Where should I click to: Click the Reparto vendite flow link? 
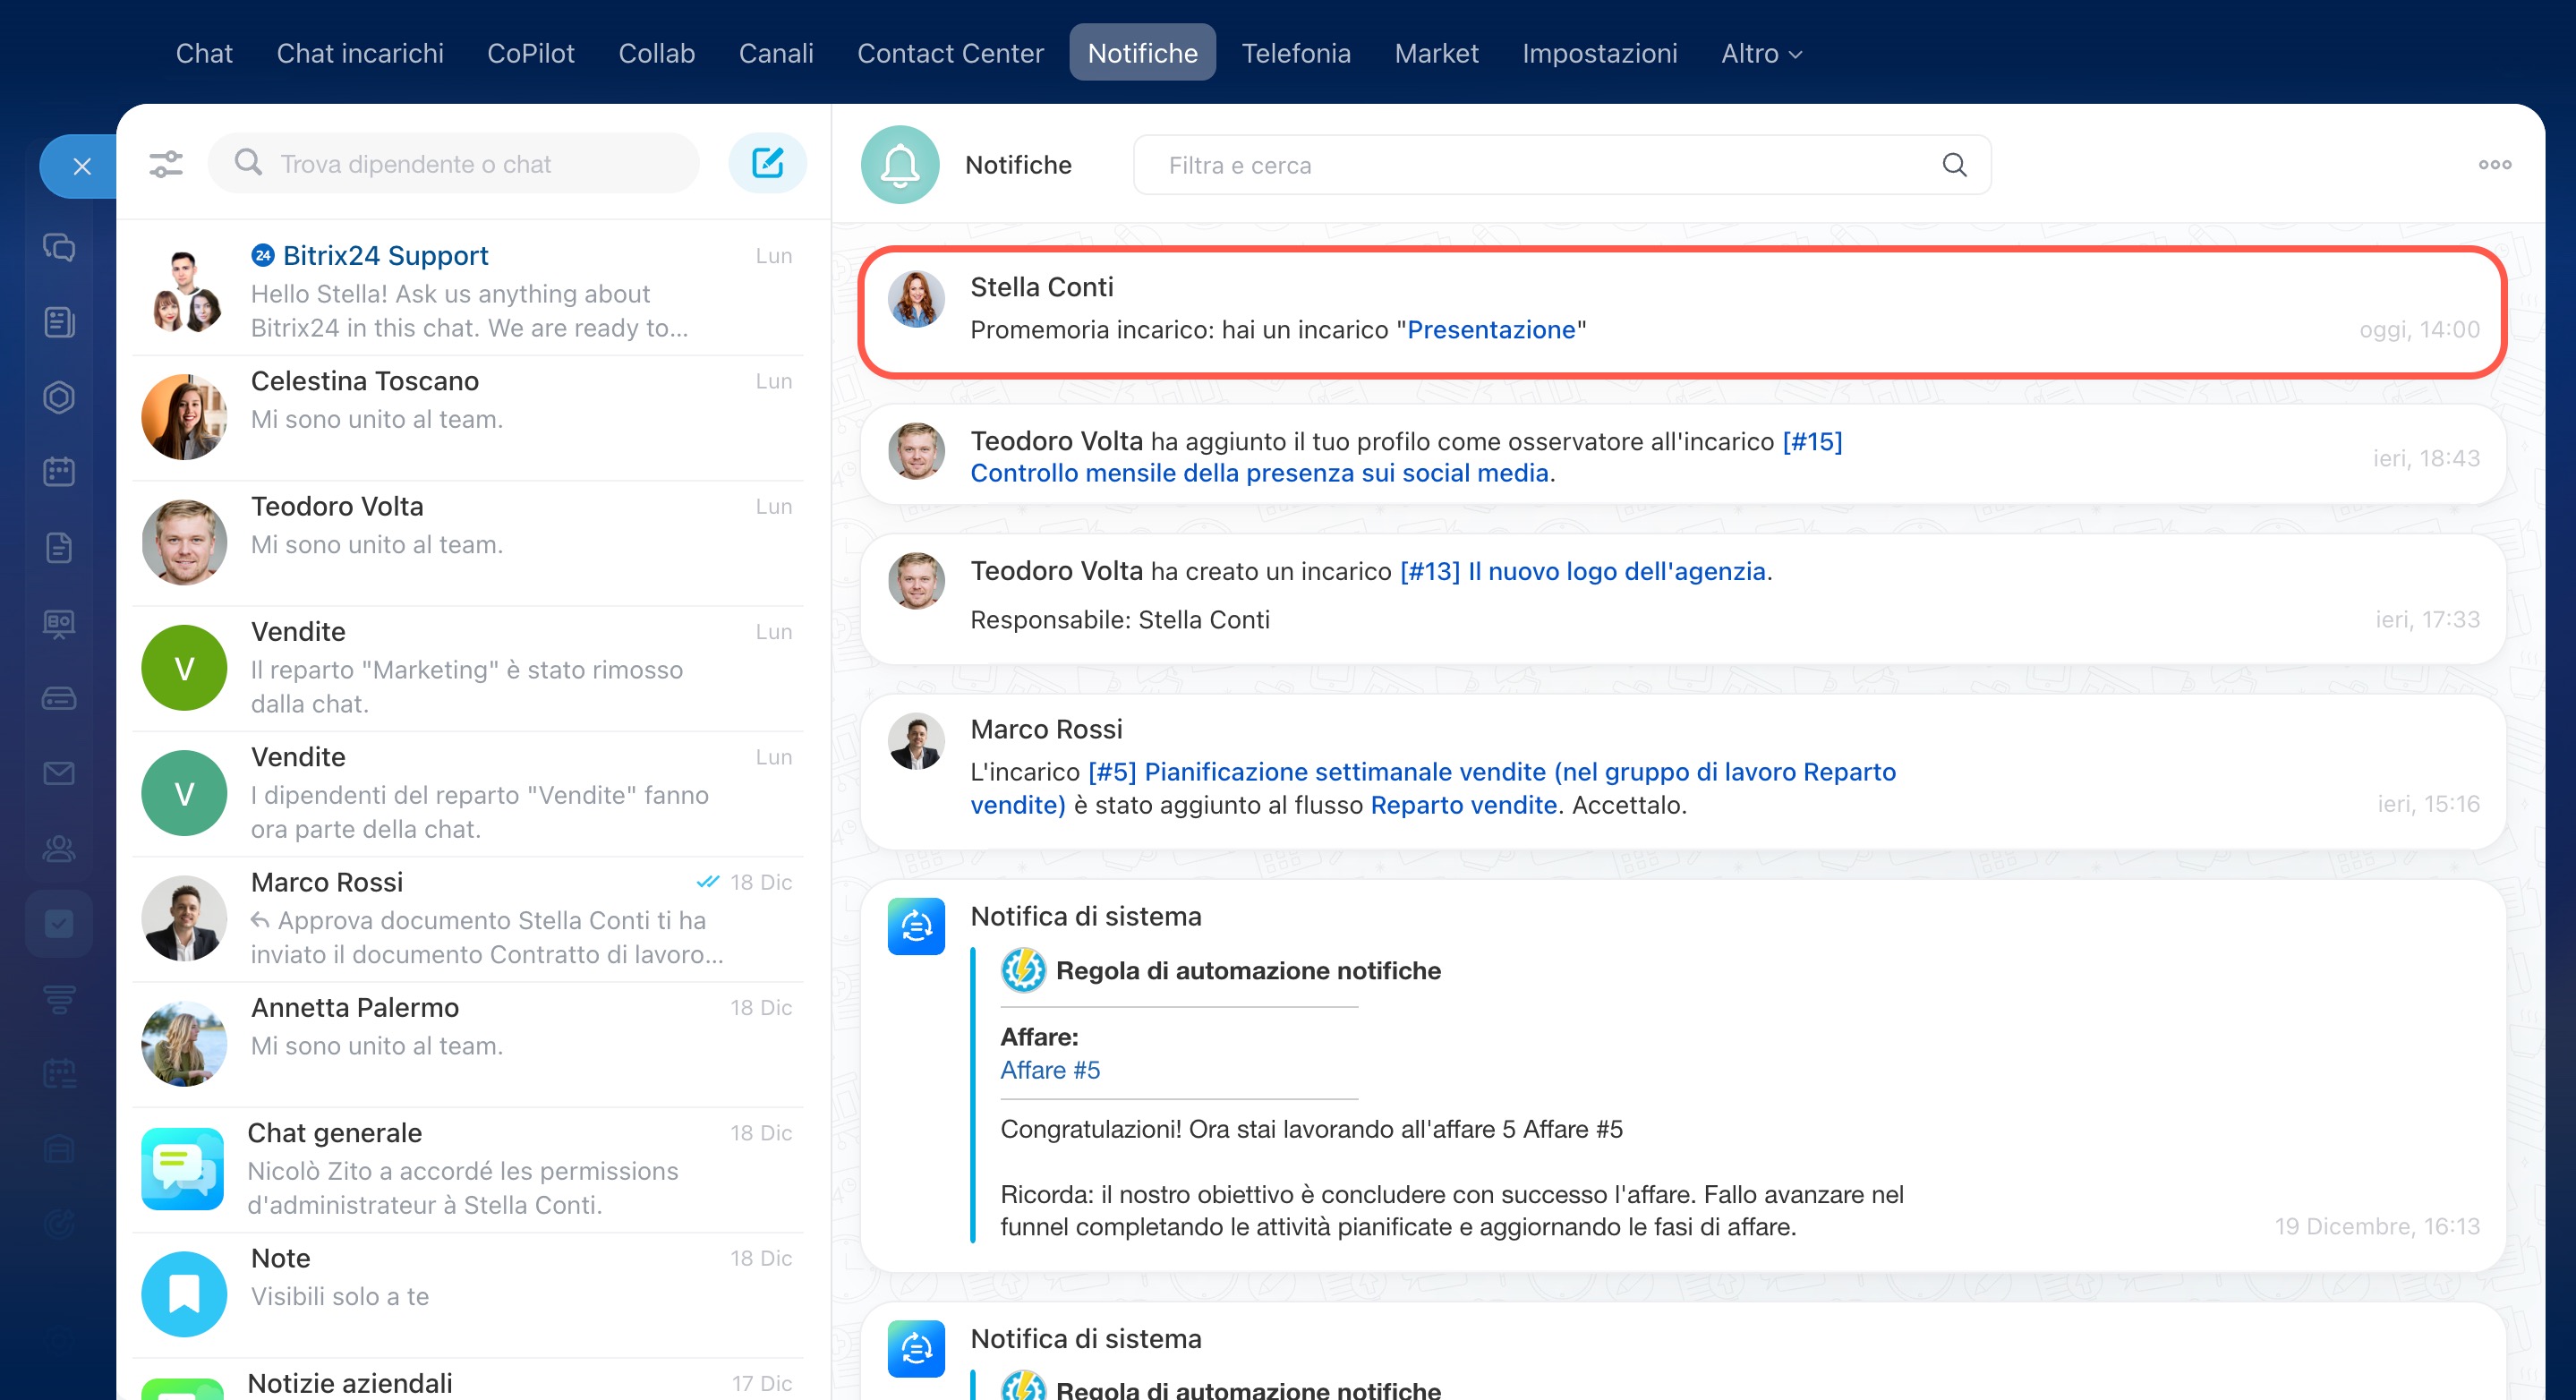pos(1463,805)
